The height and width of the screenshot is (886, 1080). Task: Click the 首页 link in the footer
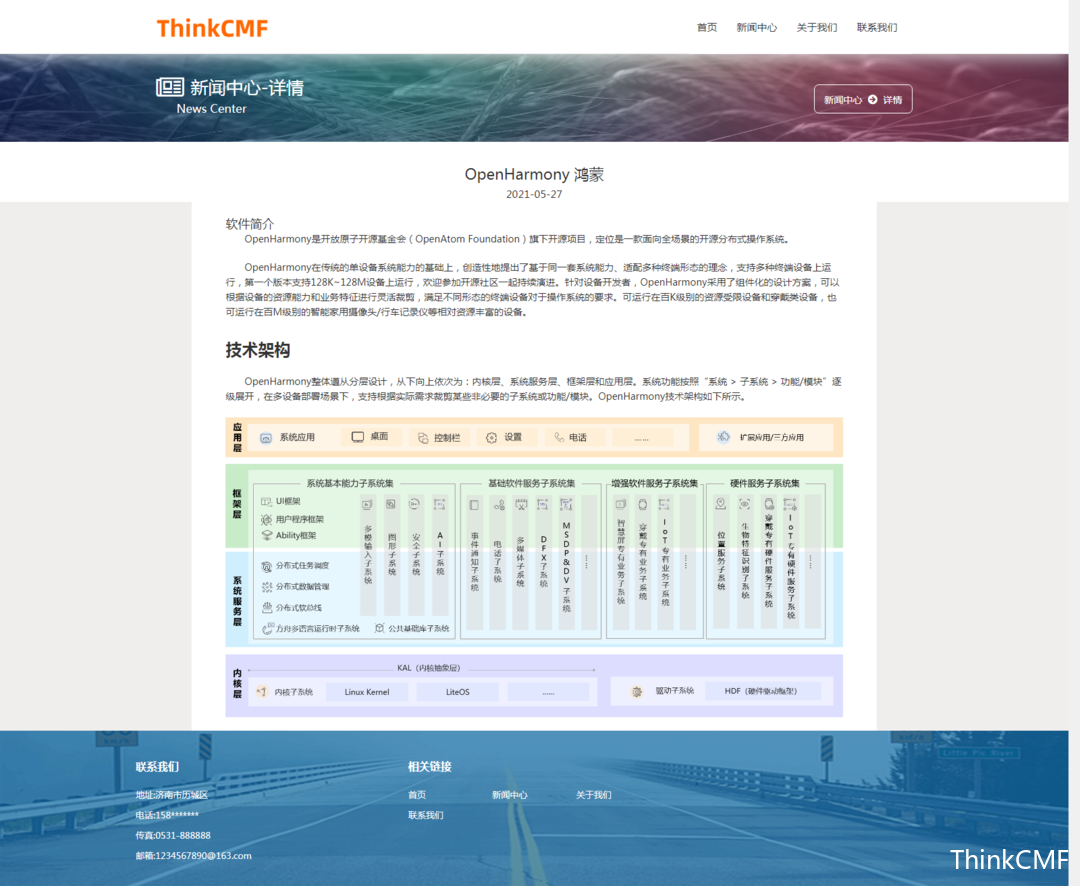coord(417,795)
